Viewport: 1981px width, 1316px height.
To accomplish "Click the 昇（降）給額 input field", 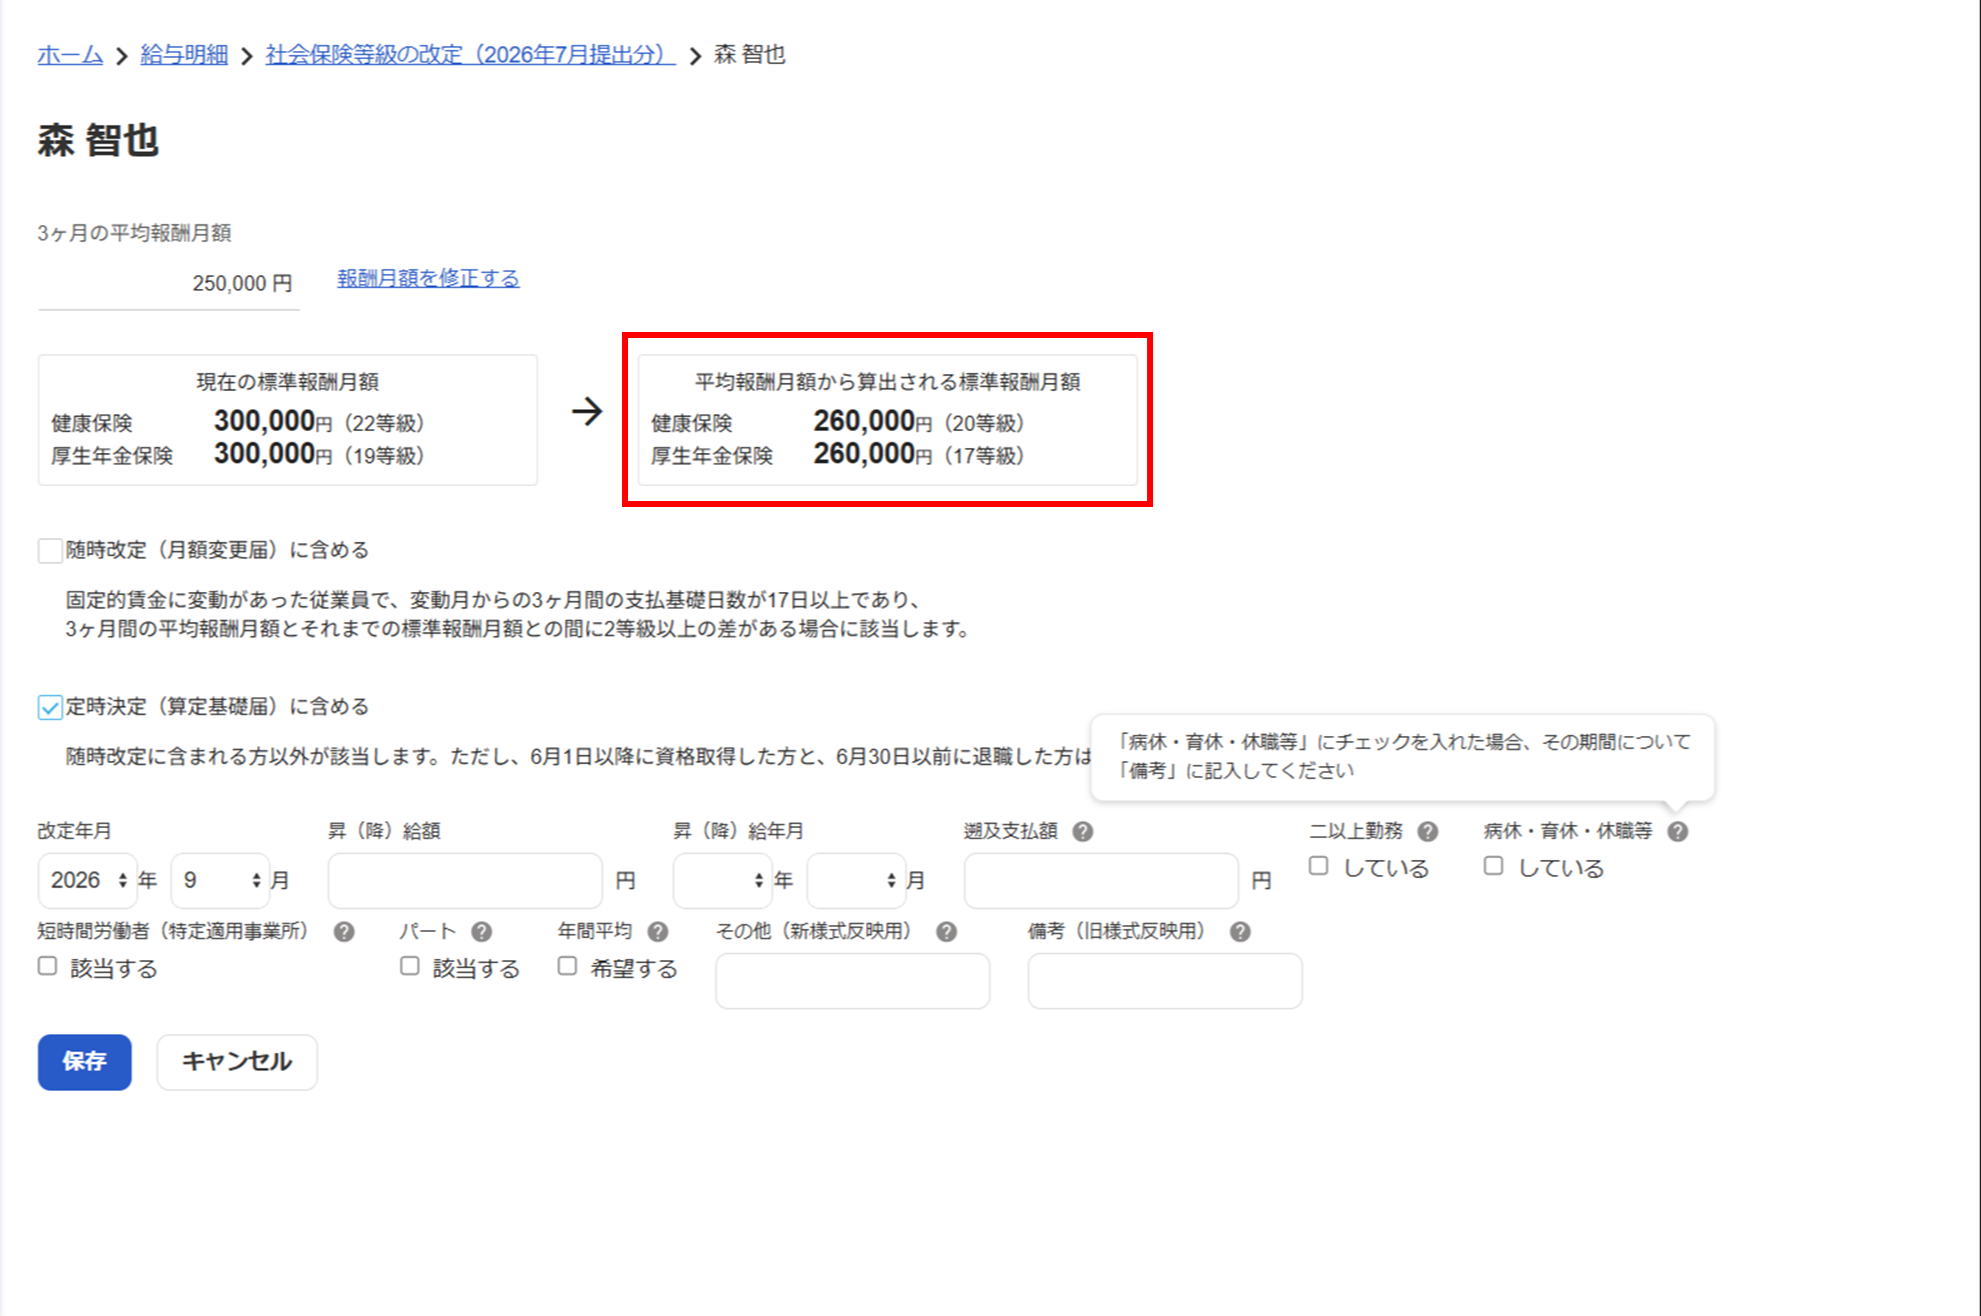I will coord(465,880).
